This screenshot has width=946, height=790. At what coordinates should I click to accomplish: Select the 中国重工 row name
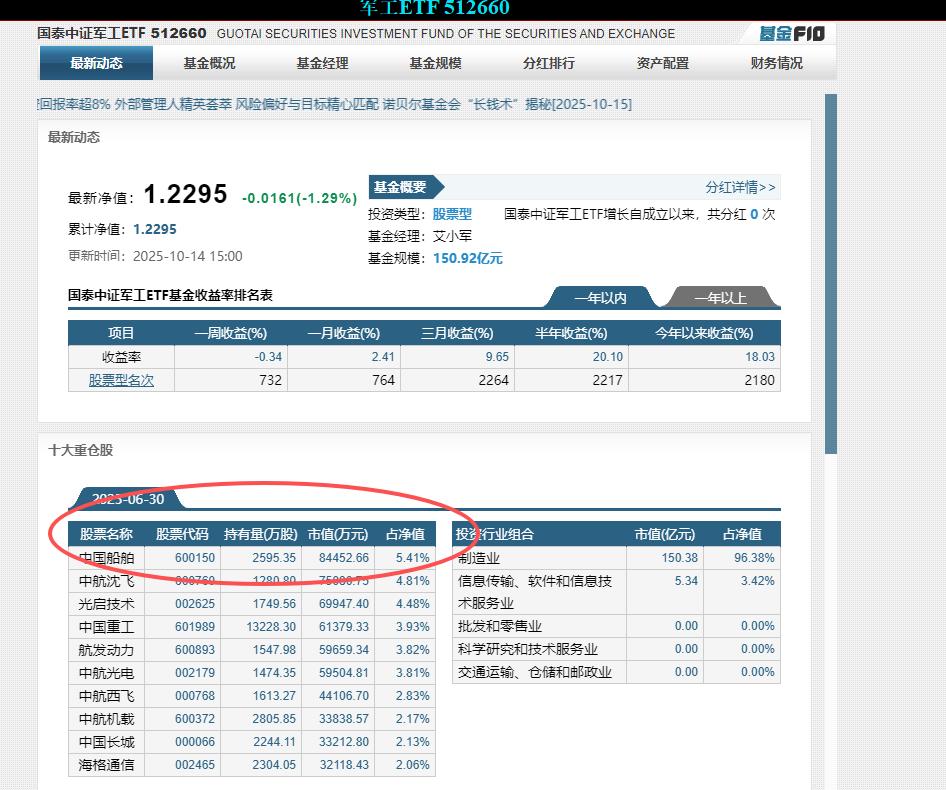click(x=106, y=627)
